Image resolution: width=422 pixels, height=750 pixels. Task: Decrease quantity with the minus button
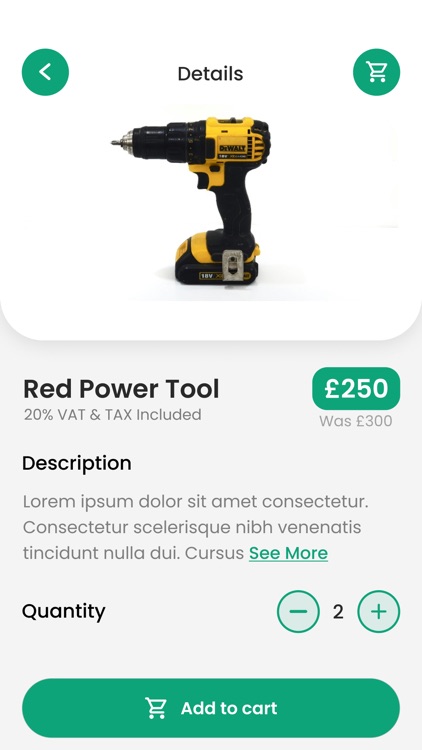coord(298,611)
